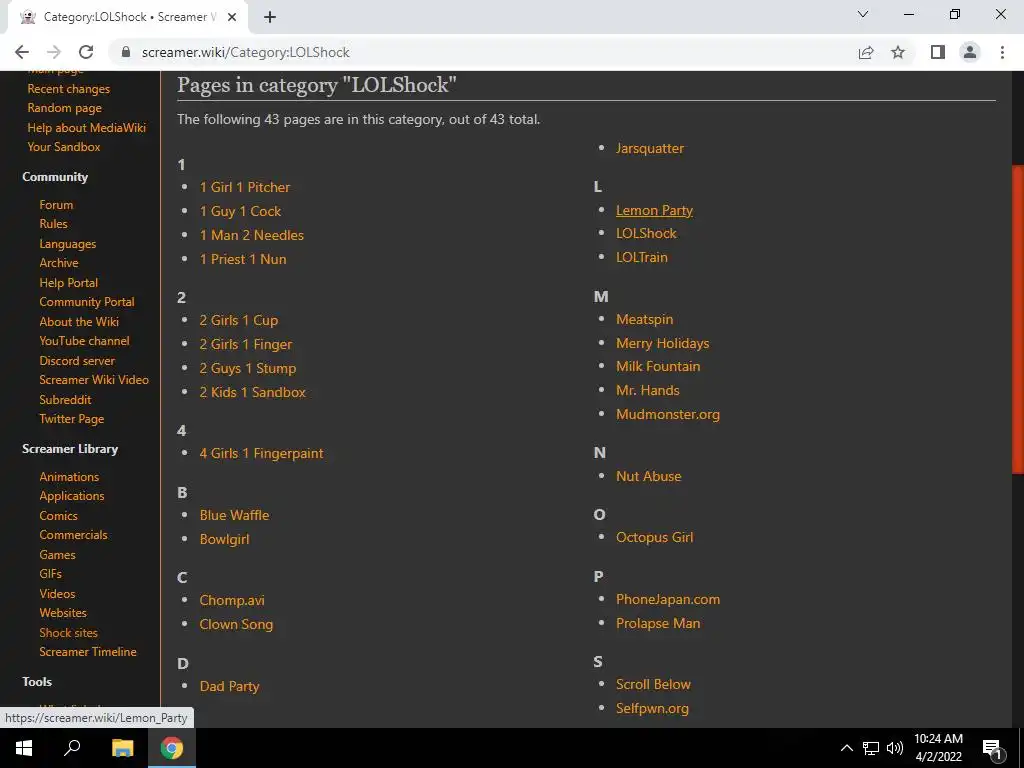Open Chrome's three-dot menu
This screenshot has width=1024, height=768.
(x=1002, y=52)
